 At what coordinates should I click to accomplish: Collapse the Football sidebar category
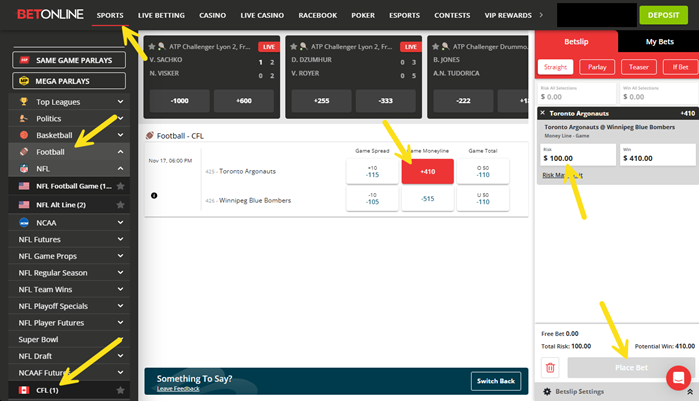click(120, 152)
